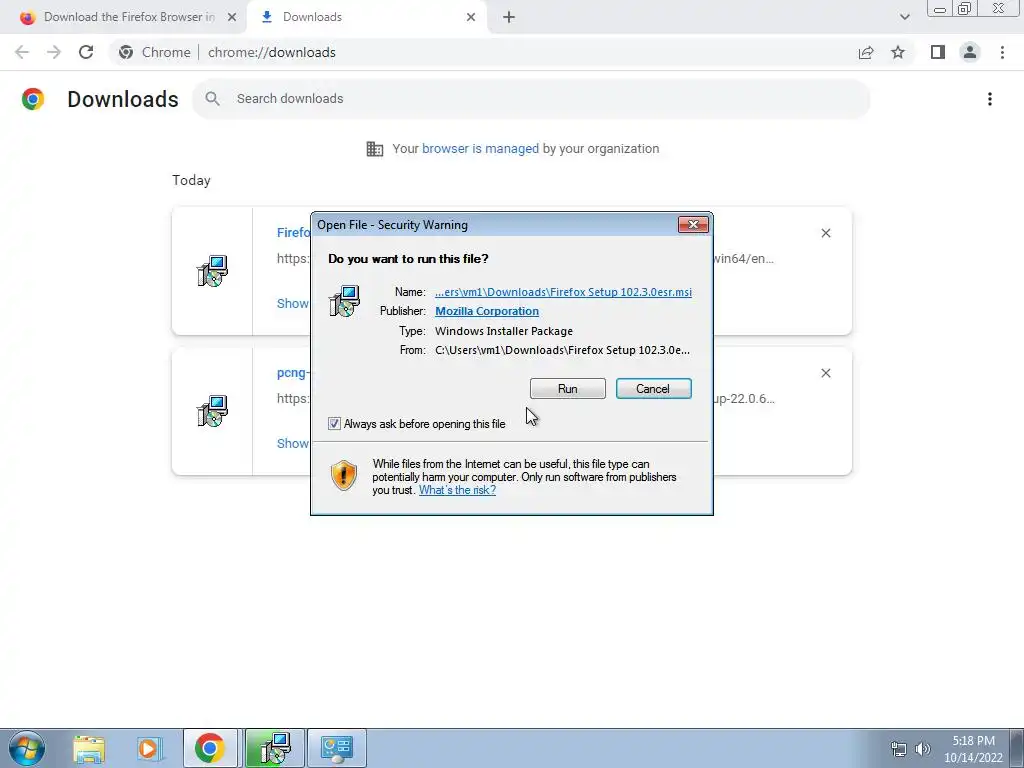Open the Mozilla Corporation publisher link

(x=487, y=311)
